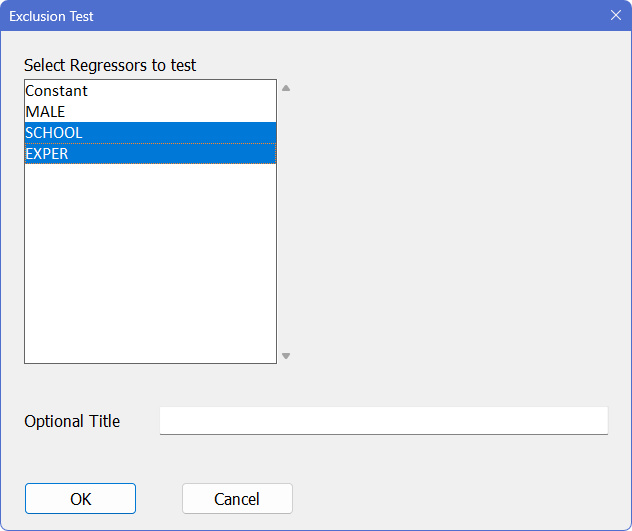Click the 'Optional Title' label text
This screenshot has width=632, height=531.
pyautogui.click(x=72, y=422)
